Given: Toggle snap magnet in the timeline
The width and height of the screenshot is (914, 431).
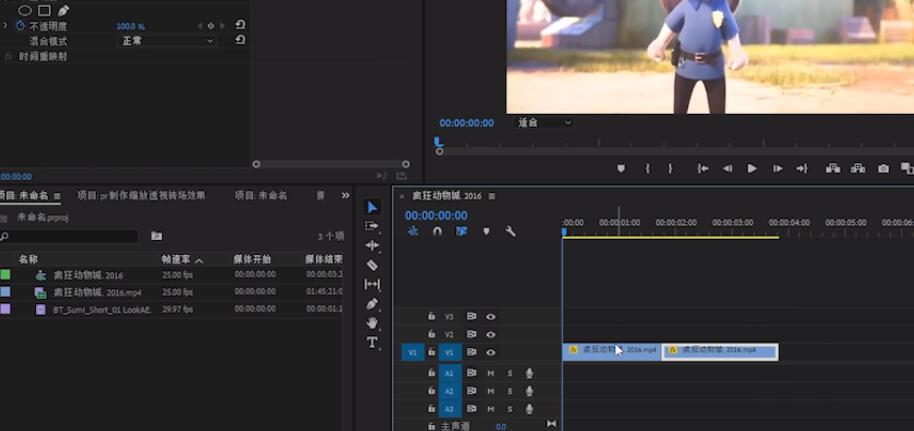Looking at the screenshot, I should click(437, 231).
